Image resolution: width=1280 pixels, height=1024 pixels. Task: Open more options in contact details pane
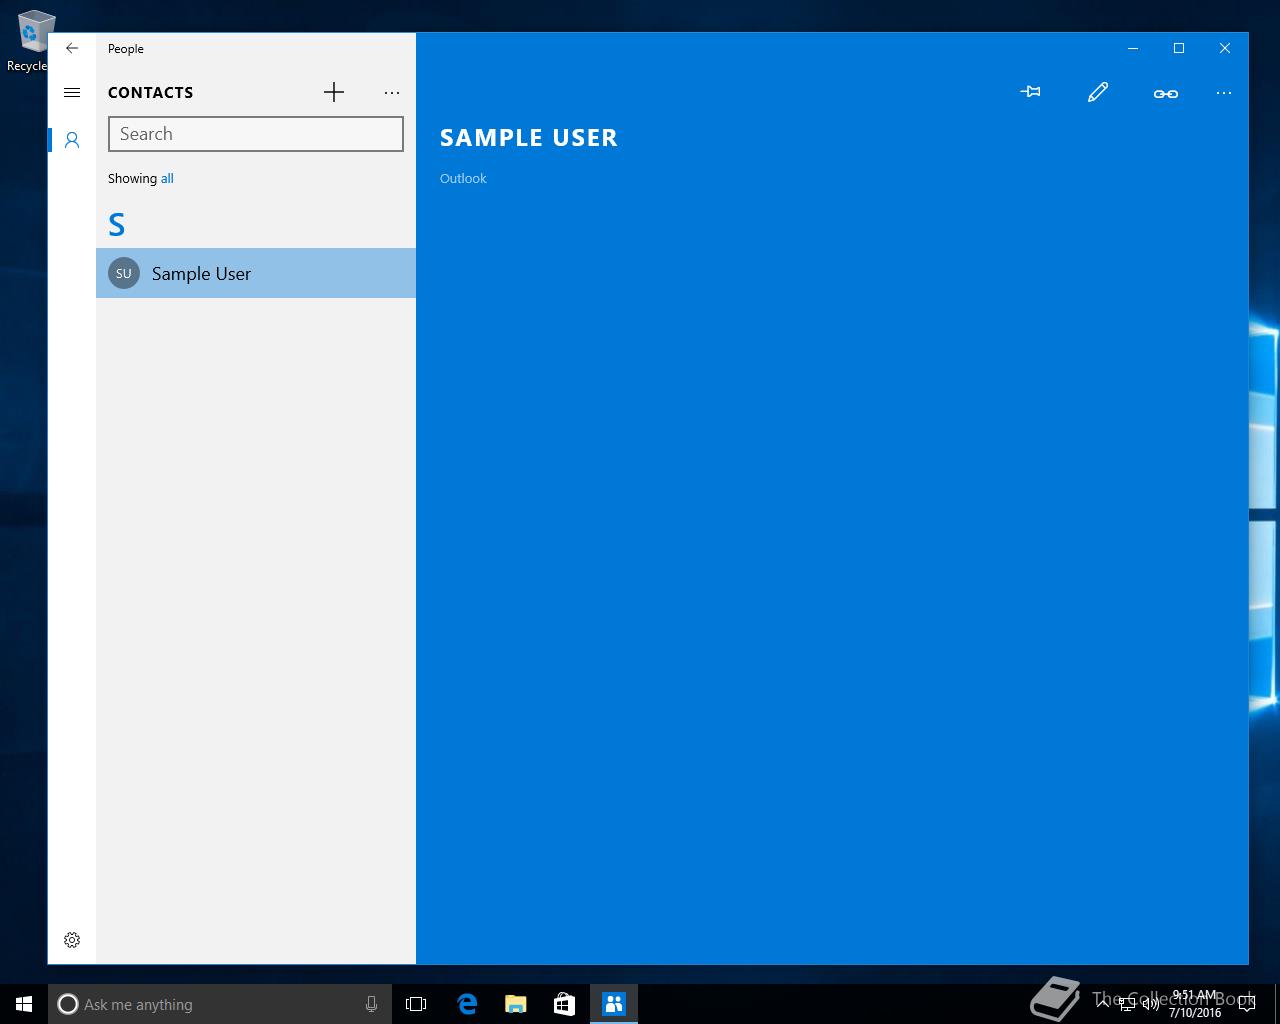click(1224, 93)
